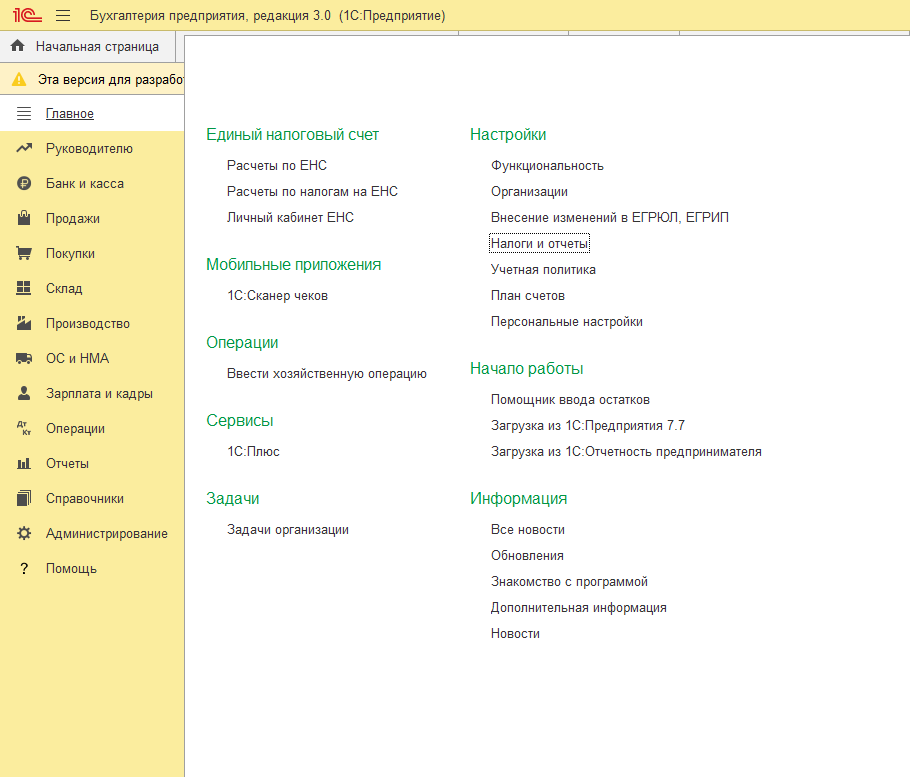Open Знакомство с программой
Image resolution: width=910 pixels, height=777 pixels.
coord(569,581)
